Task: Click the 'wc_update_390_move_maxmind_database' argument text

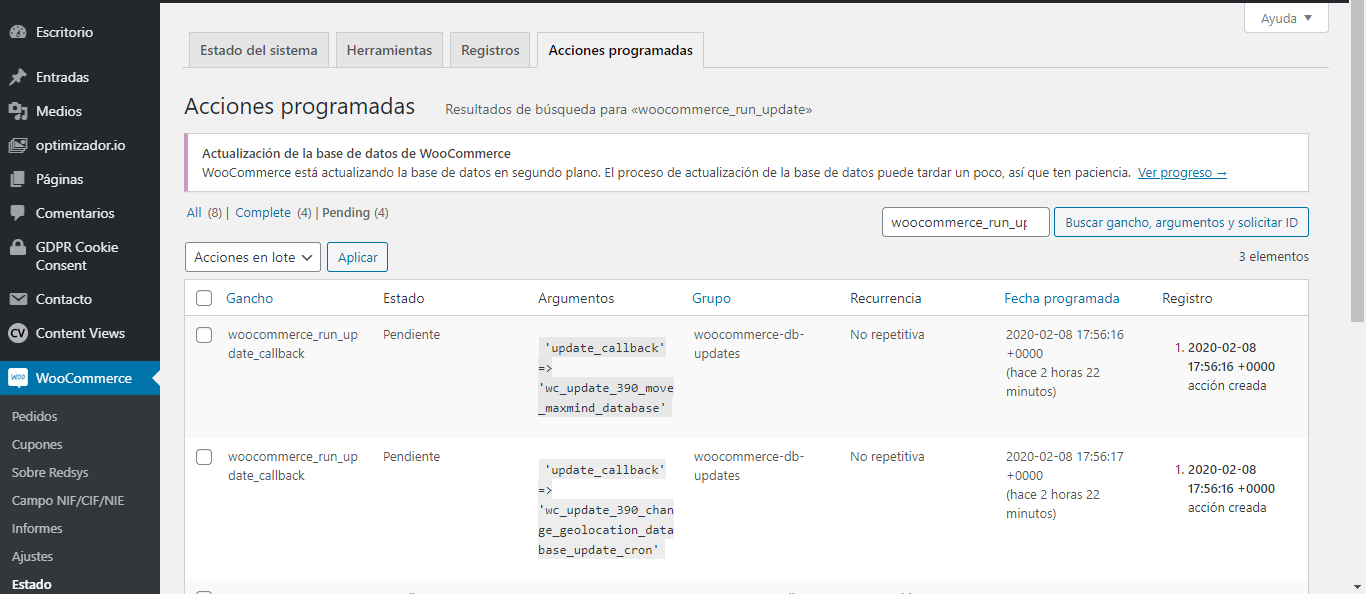Action: (605, 398)
